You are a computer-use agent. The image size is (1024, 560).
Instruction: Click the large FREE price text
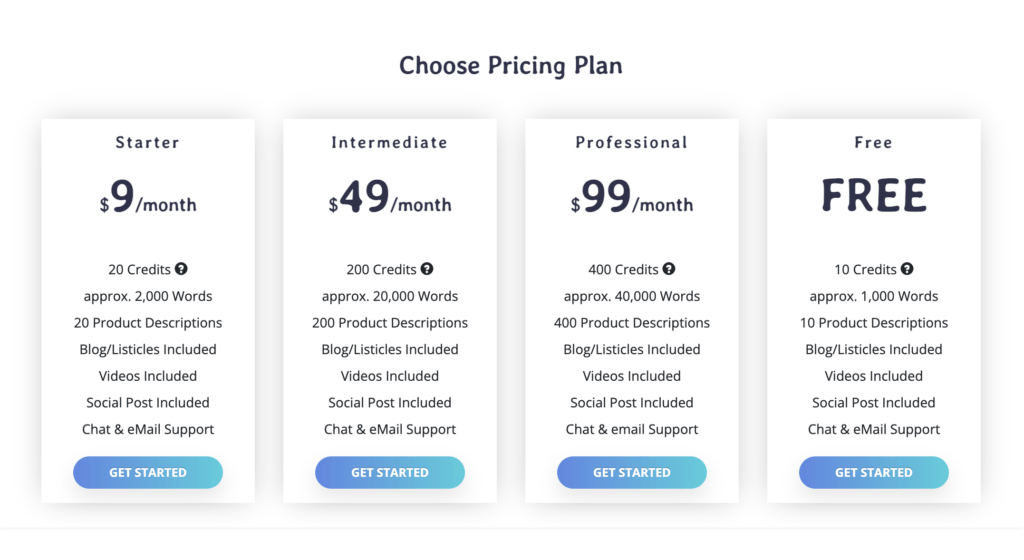pyautogui.click(x=874, y=195)
